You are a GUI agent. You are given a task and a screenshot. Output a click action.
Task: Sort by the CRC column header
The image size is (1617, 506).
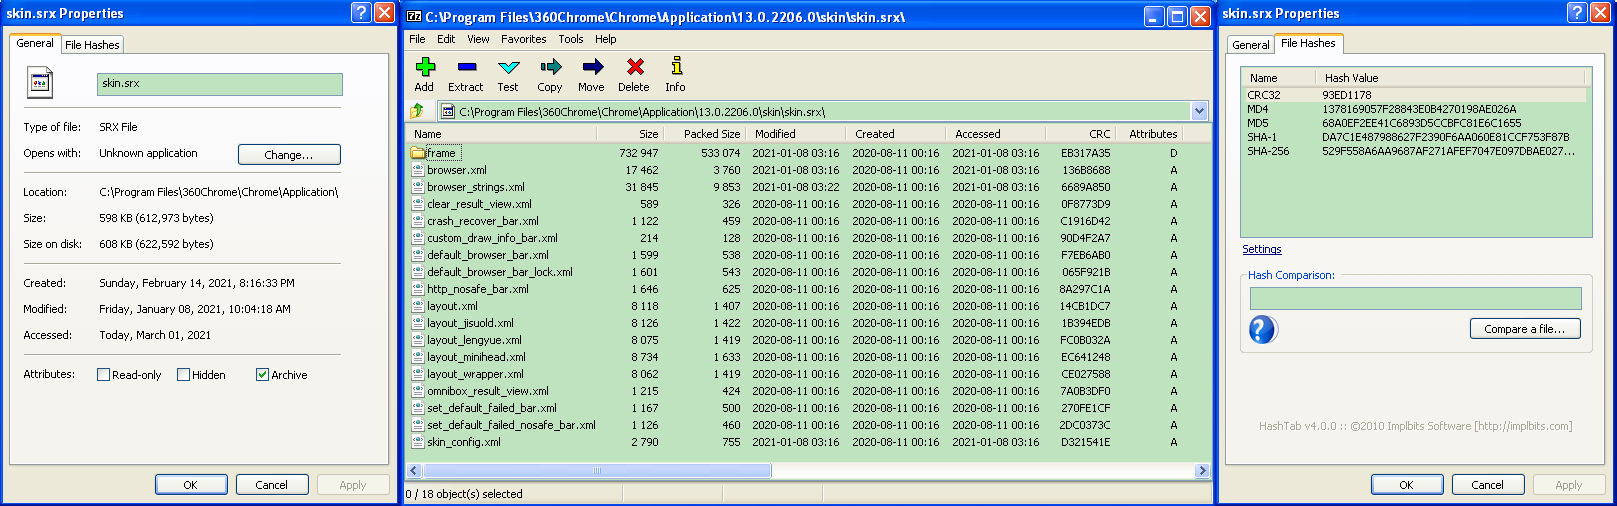(1081, 134)
